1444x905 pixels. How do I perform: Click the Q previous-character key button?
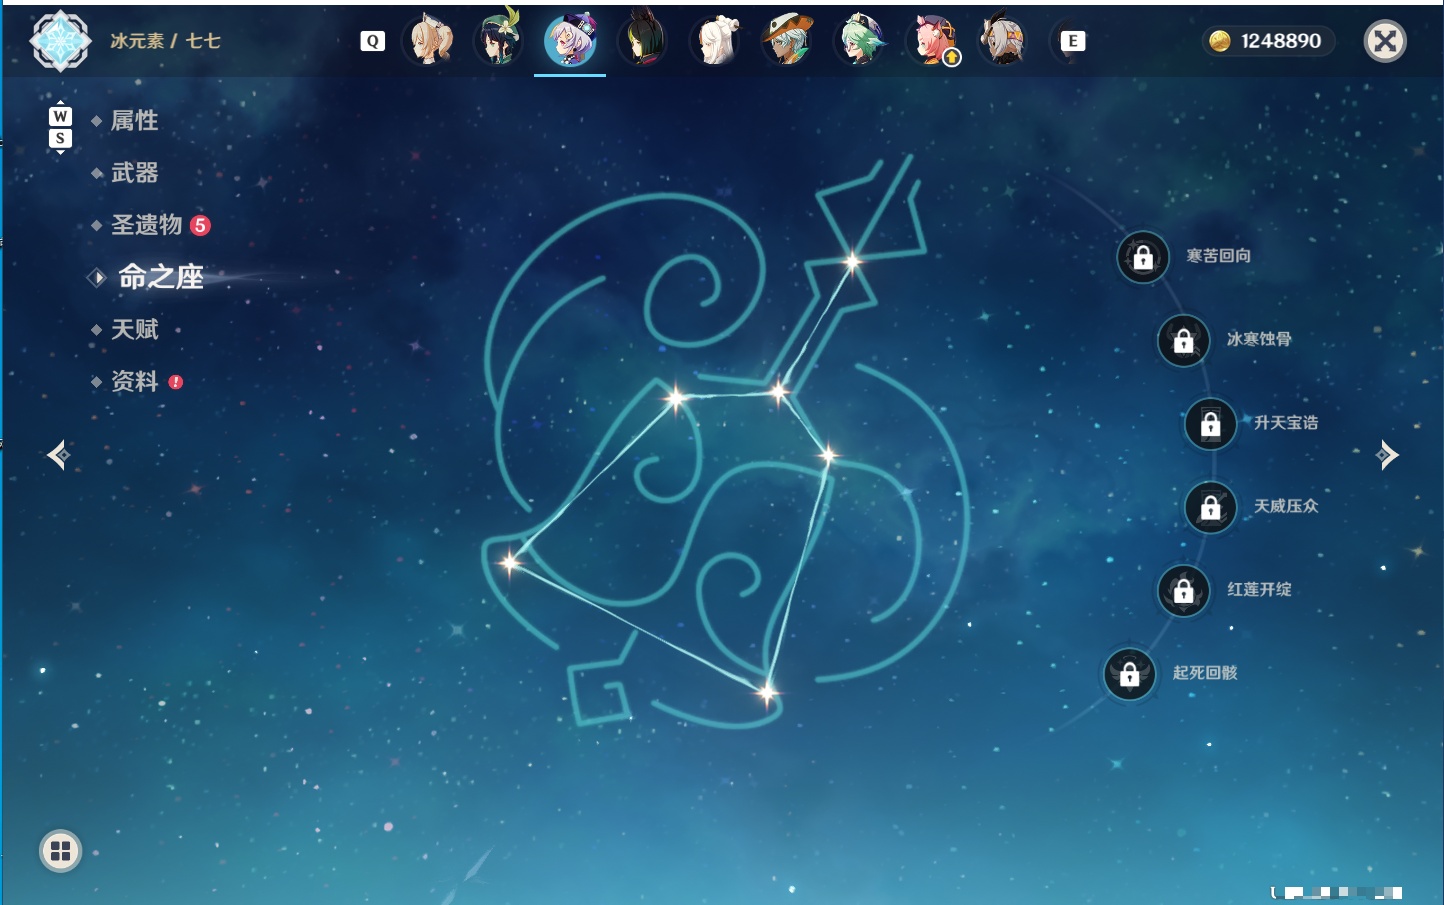(x=372, y=41)
